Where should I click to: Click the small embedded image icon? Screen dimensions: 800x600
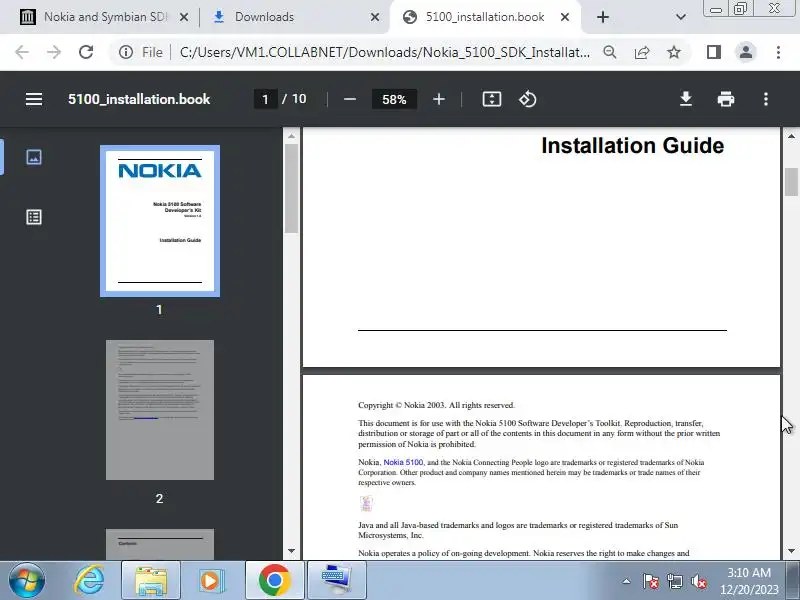click(x=366, y=504)
